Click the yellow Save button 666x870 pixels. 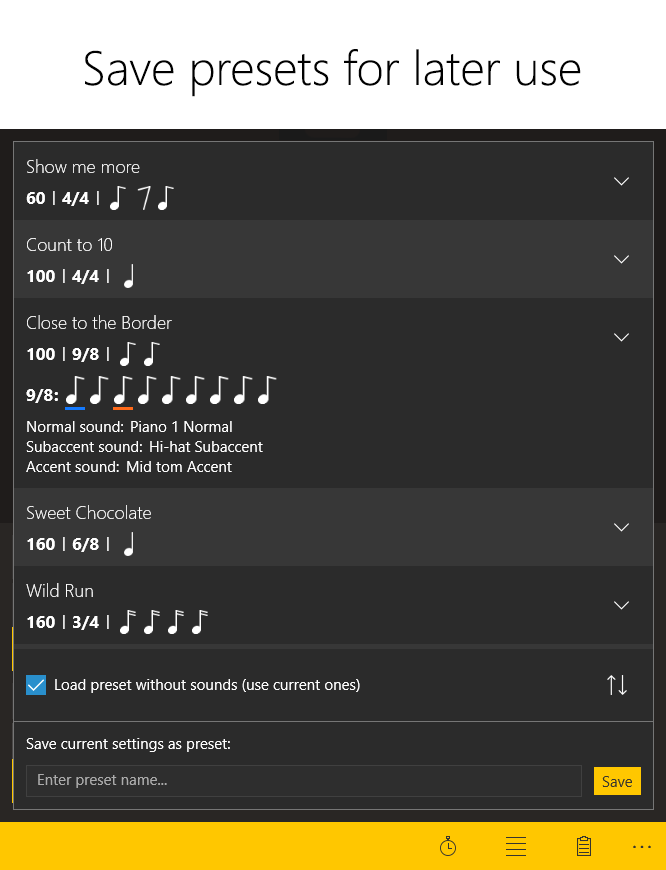(x=617, y=781)
